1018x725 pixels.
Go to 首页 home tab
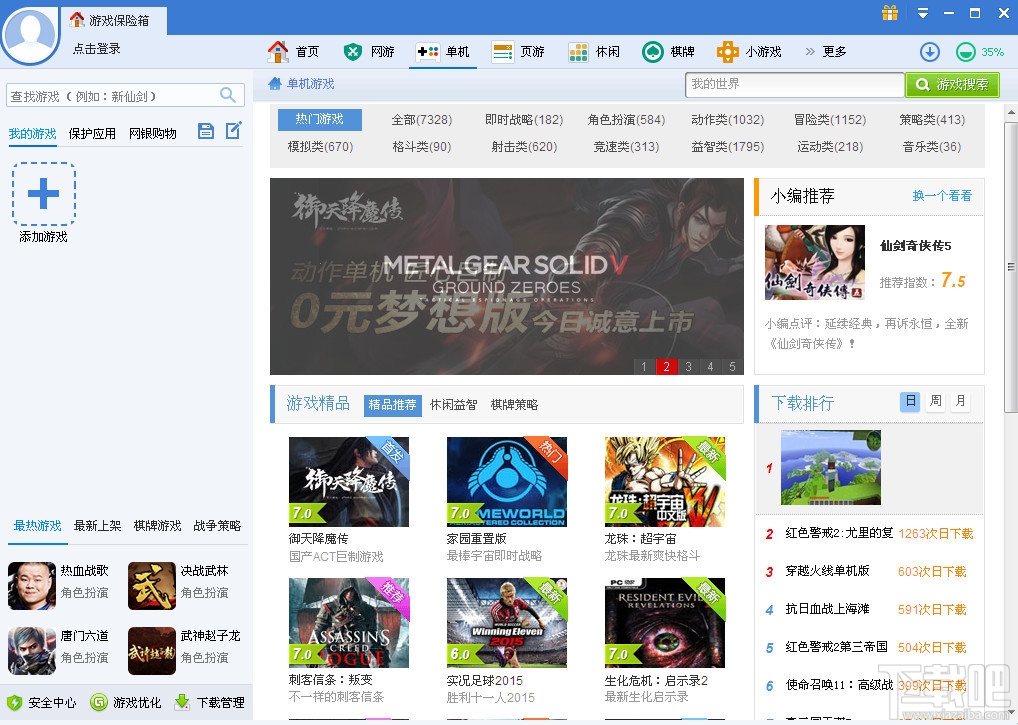pyautogui.click(x=293, y=51)
